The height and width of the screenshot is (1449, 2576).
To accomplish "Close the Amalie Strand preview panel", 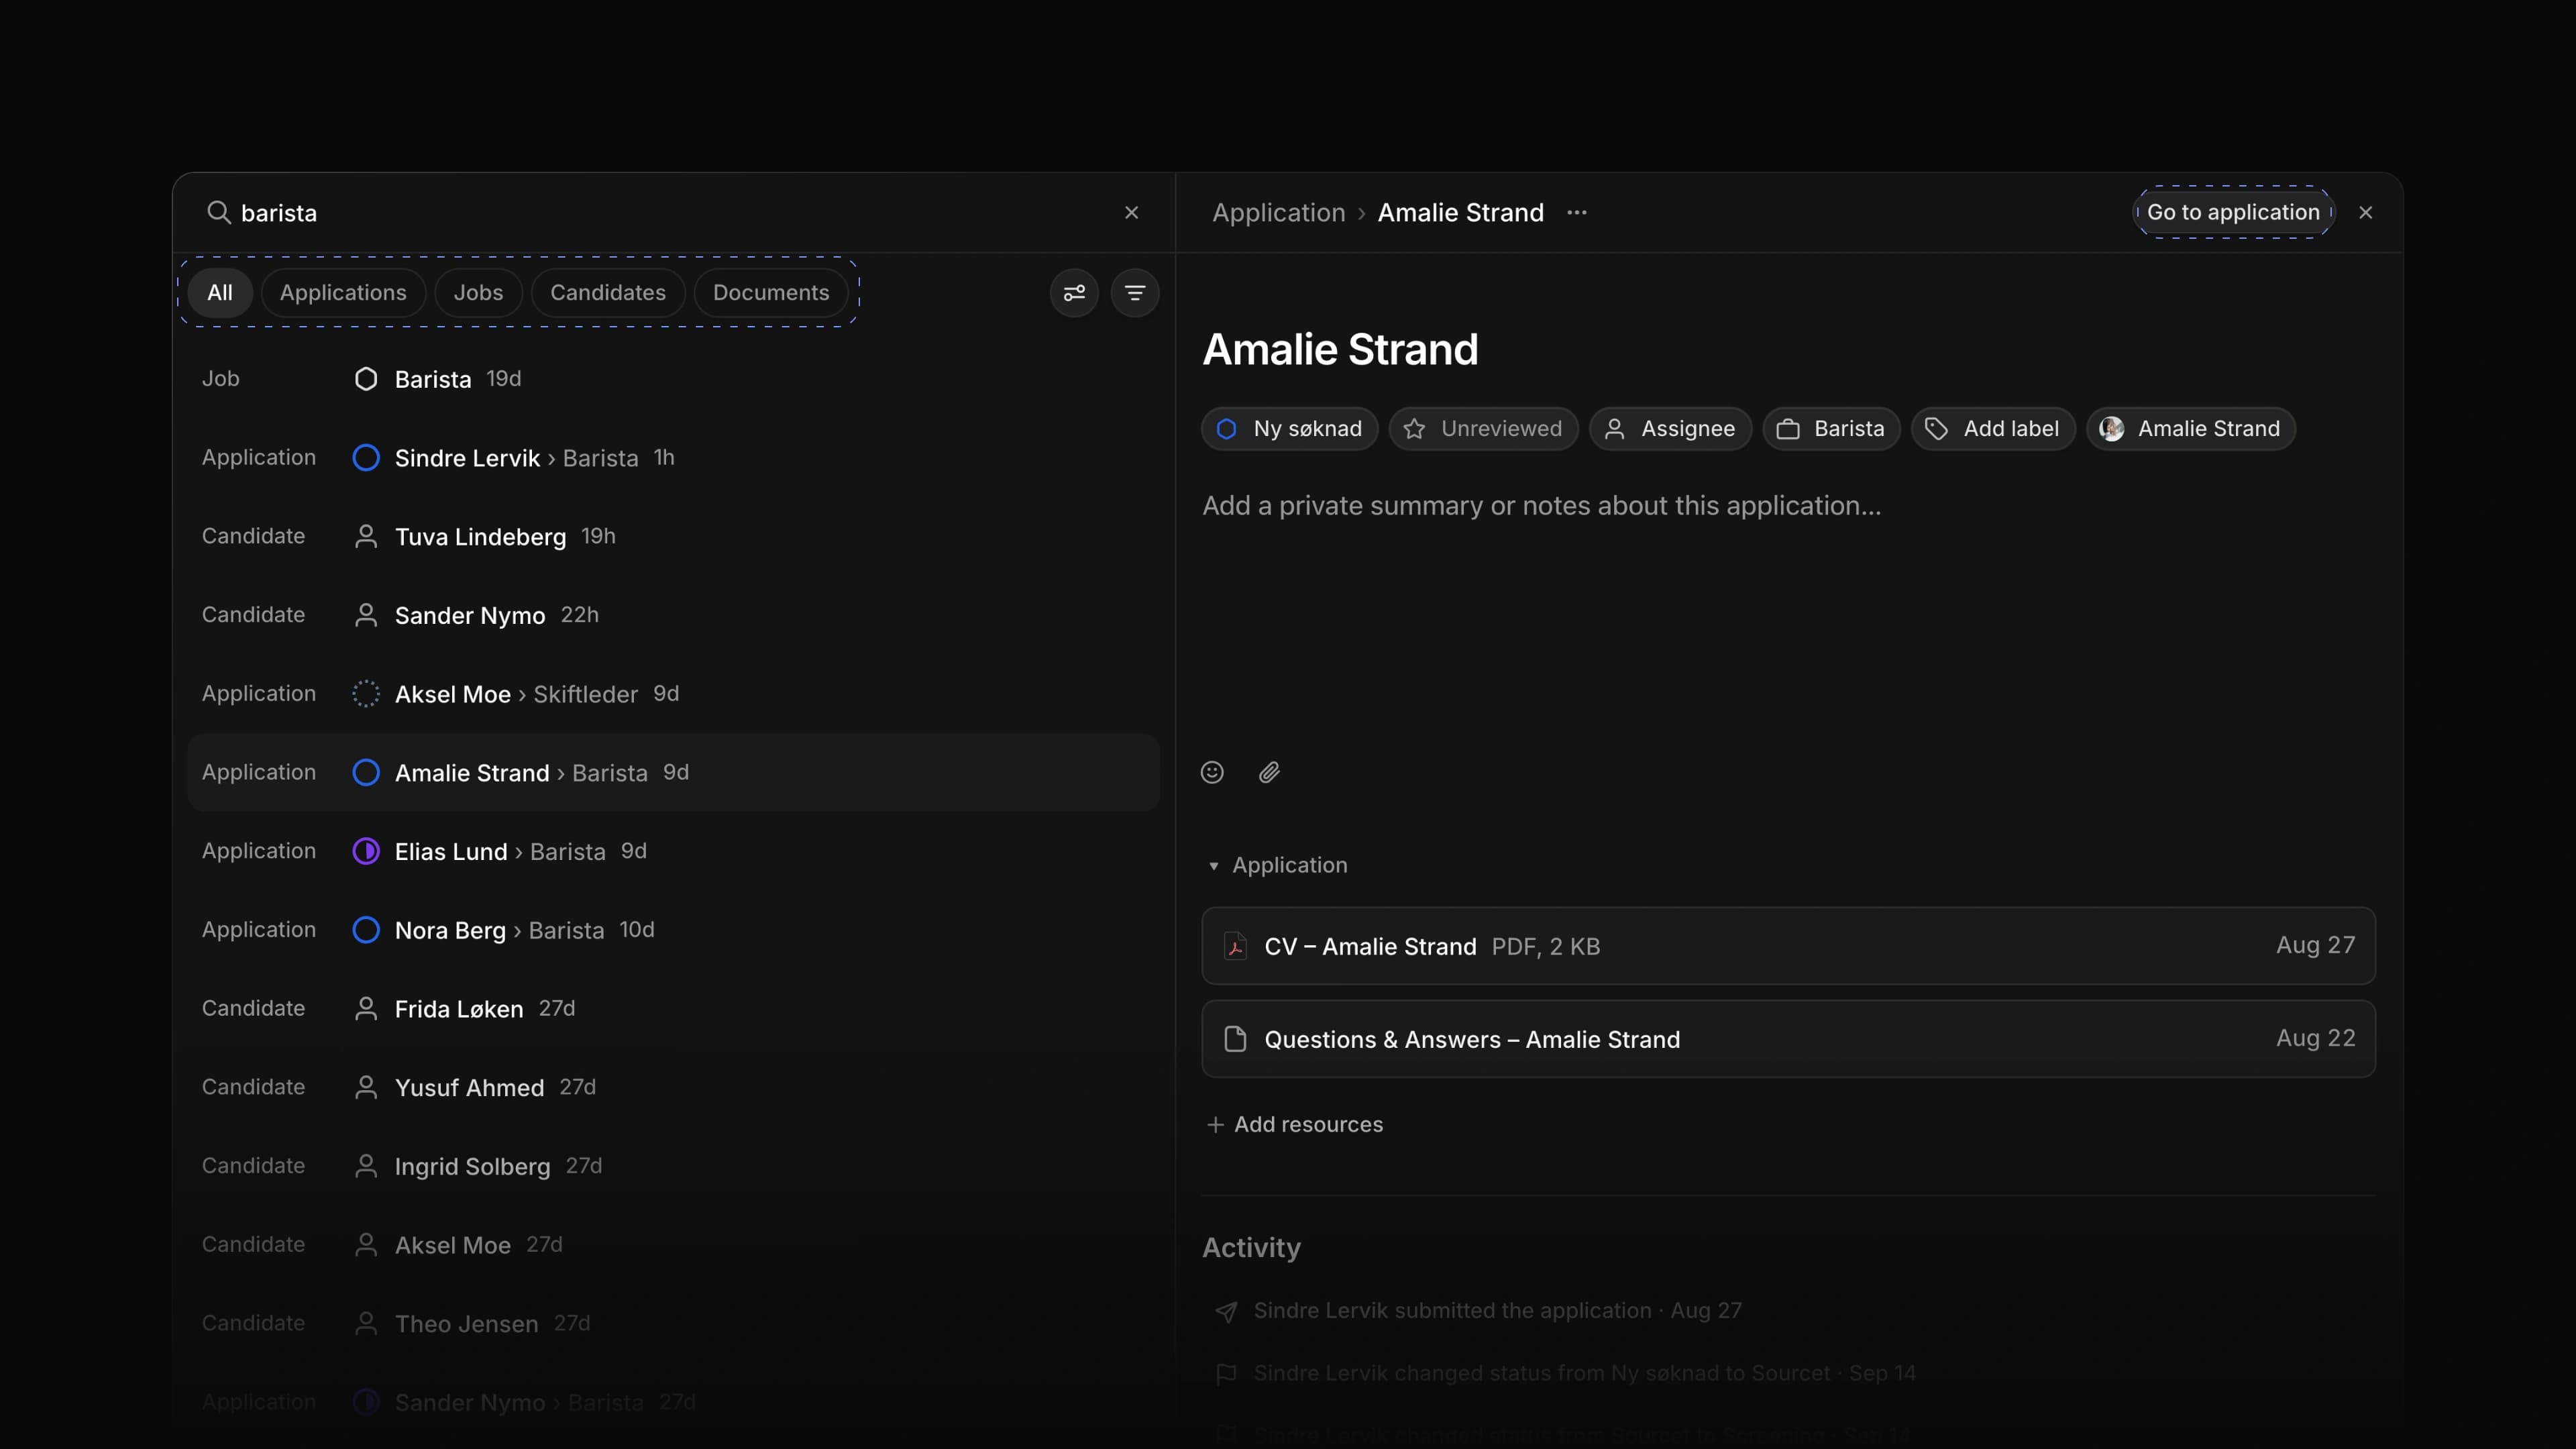I will 2365,212.
